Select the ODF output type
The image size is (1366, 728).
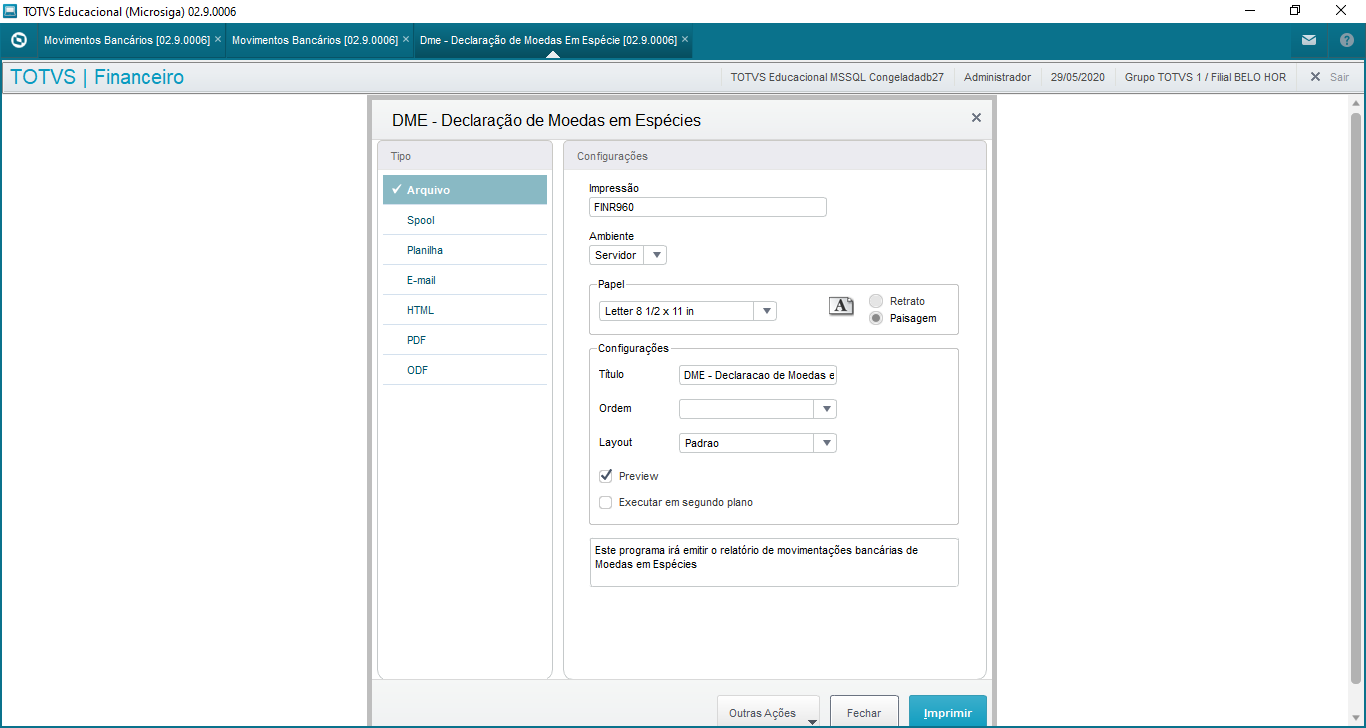[x=465, y=370]
